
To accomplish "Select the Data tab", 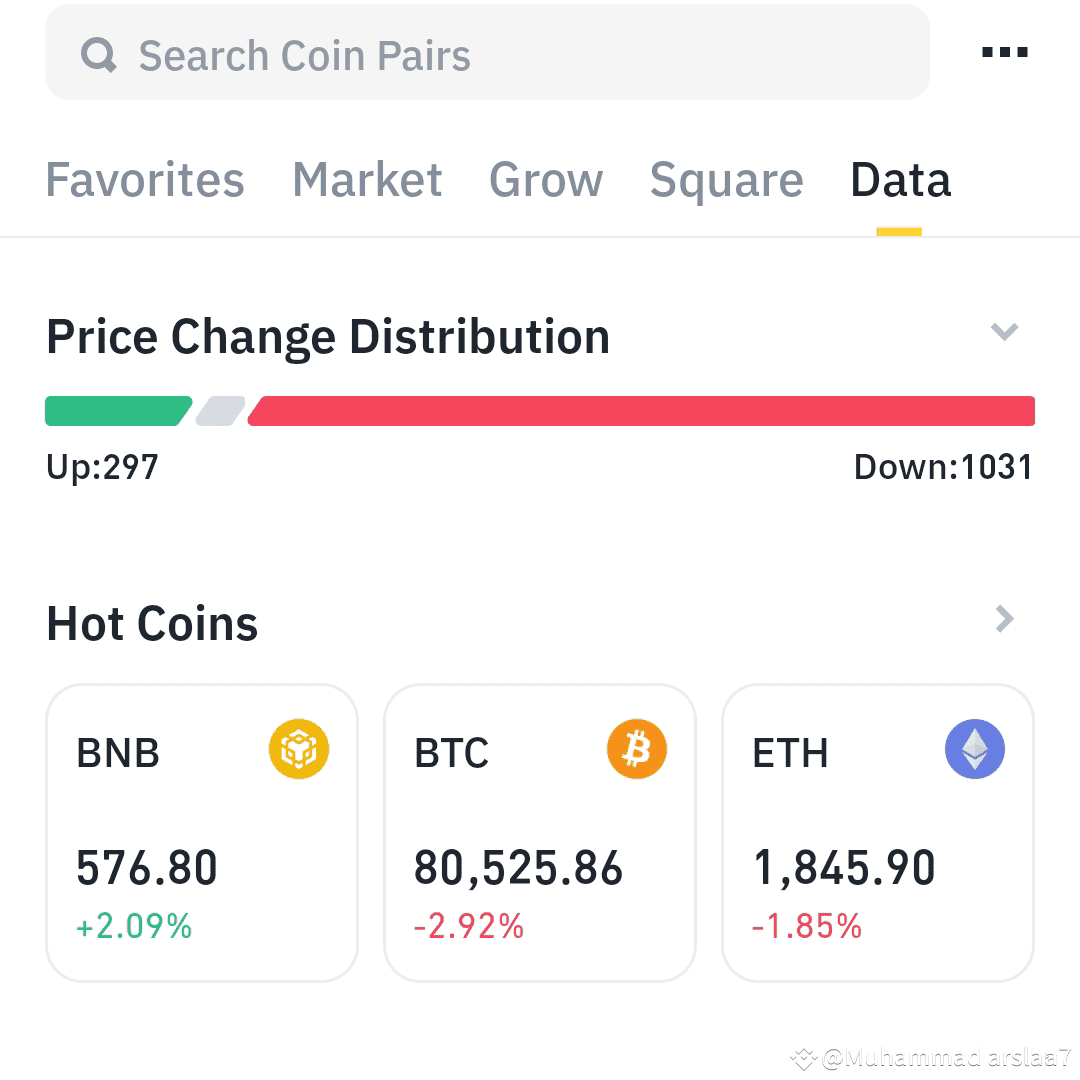I will (x=900, y=180).
